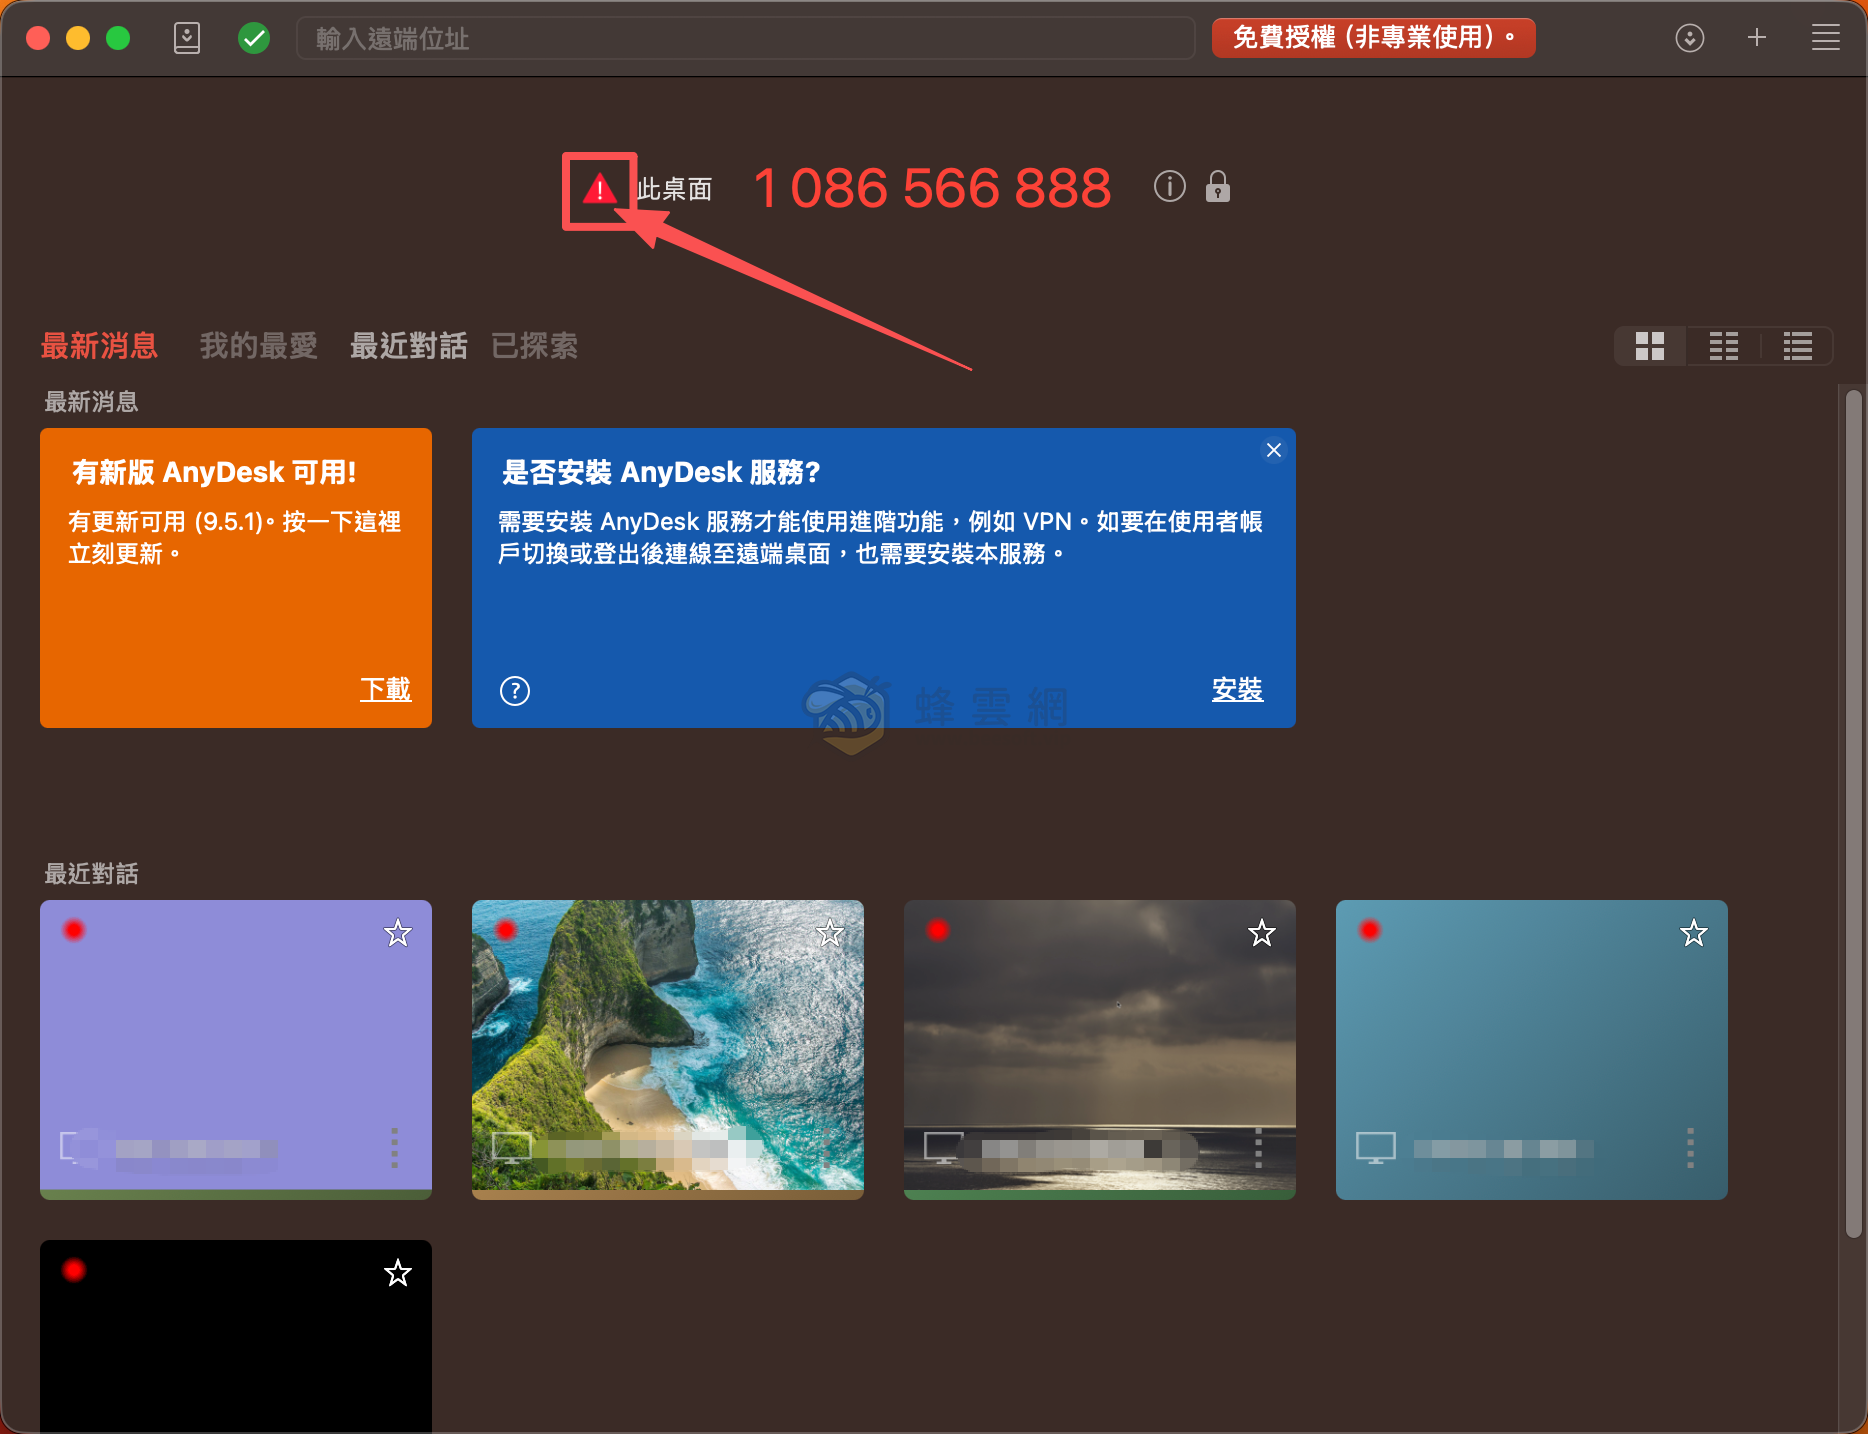Select the large tiles view icon
Viewport: 1868px width, 1434px height.
[x=1650, y=346]
